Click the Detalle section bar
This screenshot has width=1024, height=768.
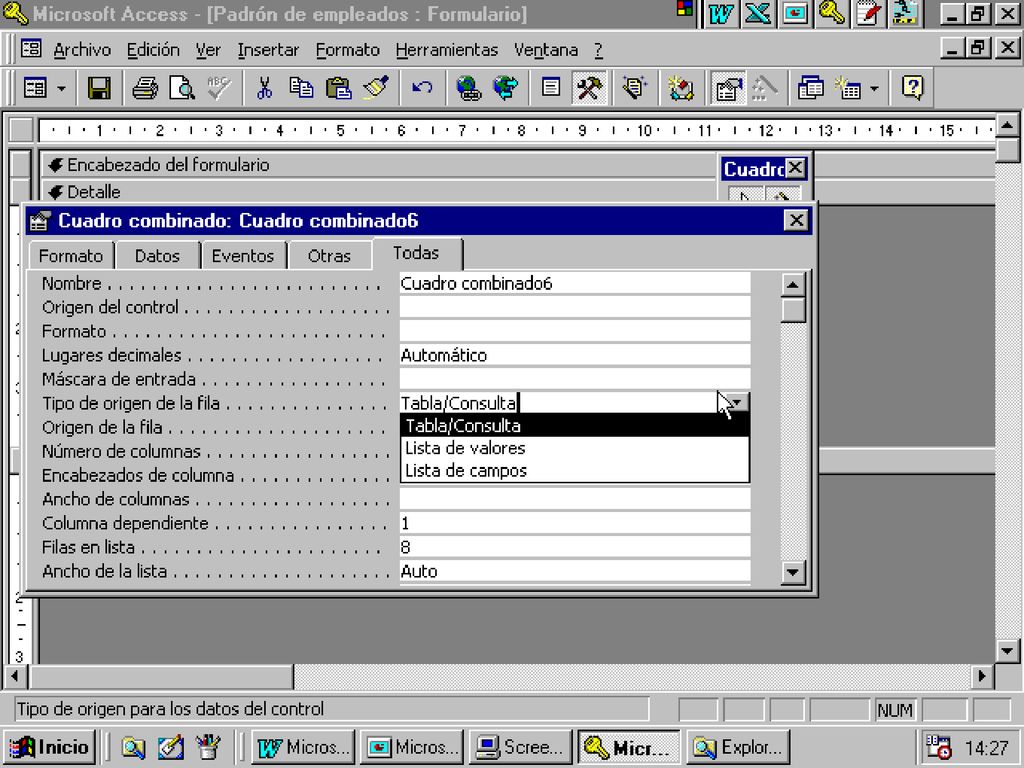click(379, 192)
